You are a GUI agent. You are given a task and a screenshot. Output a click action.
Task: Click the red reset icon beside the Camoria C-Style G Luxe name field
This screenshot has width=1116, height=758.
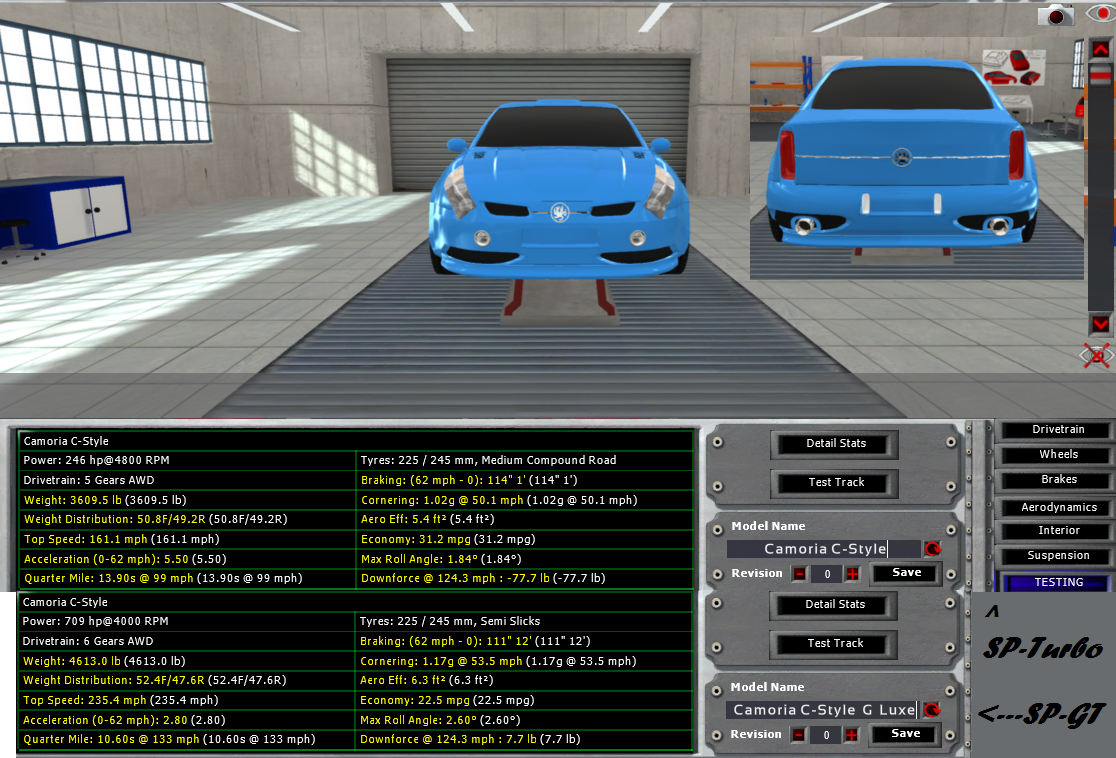click(932, 710)
